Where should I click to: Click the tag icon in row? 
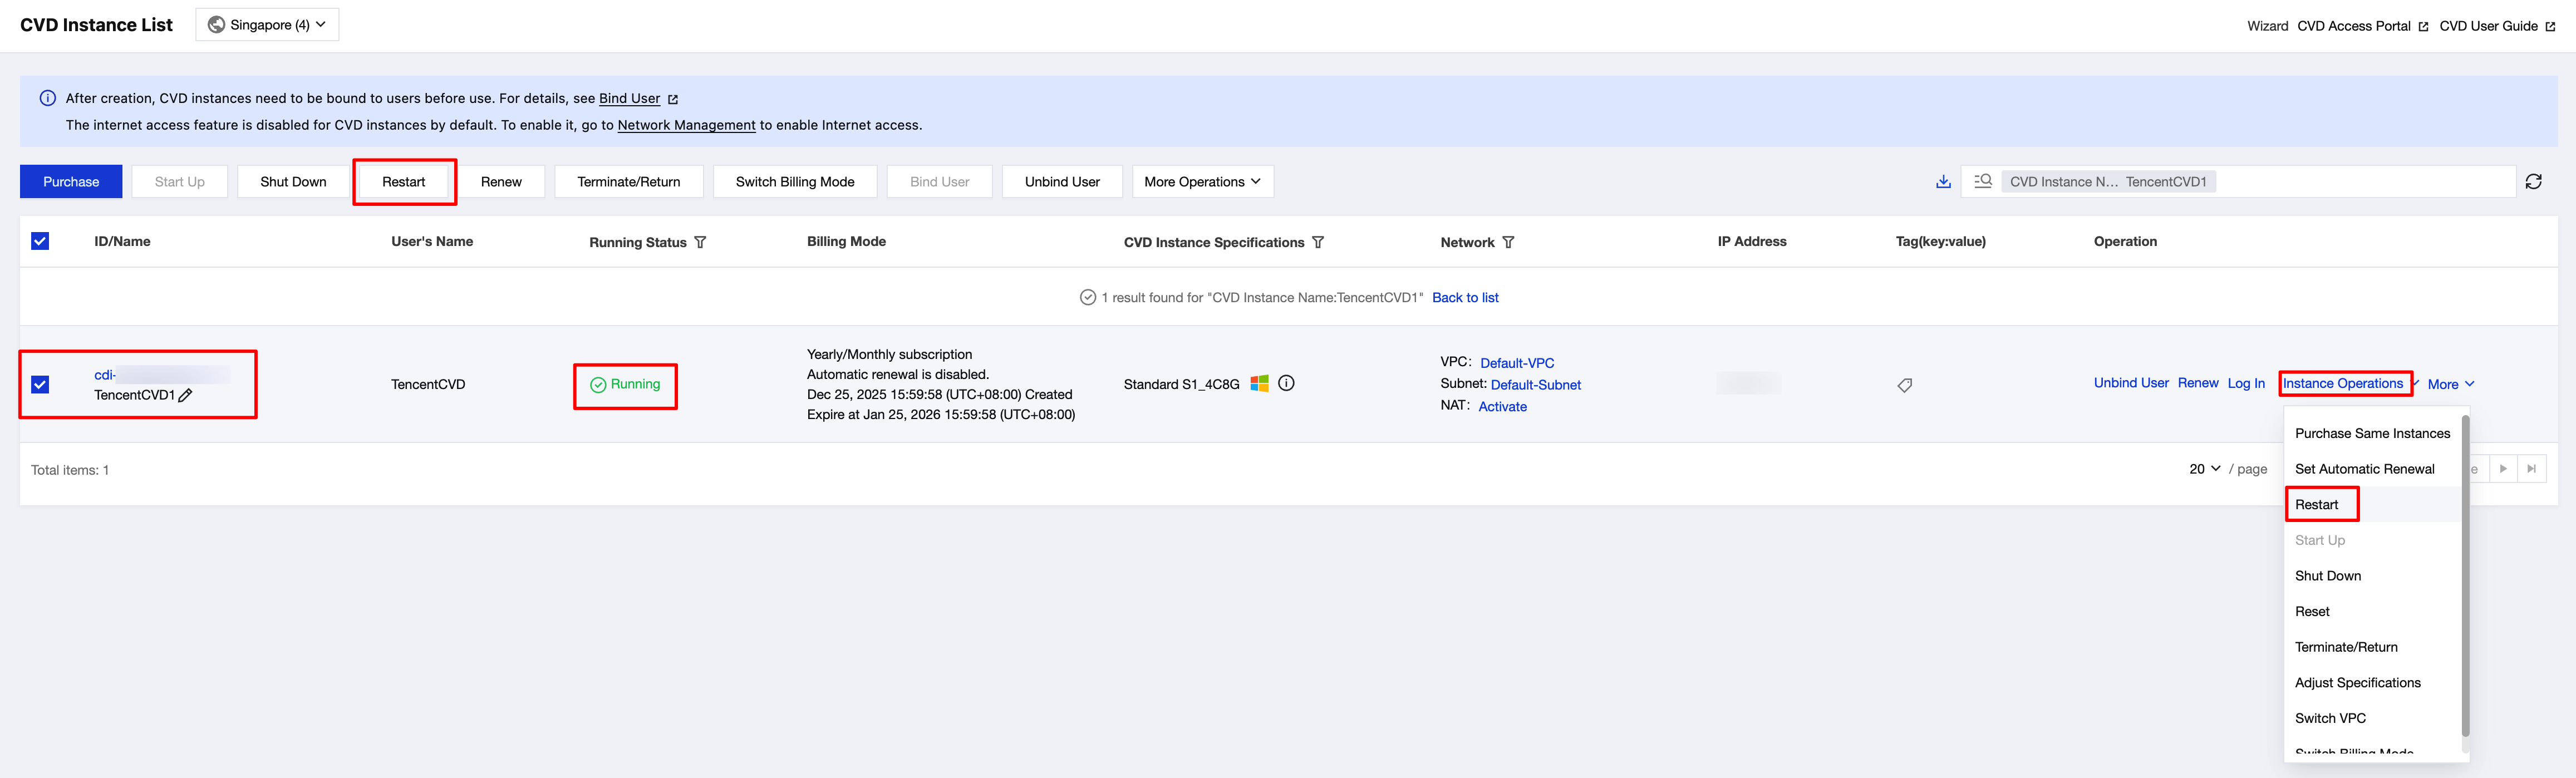(1904, 385)
